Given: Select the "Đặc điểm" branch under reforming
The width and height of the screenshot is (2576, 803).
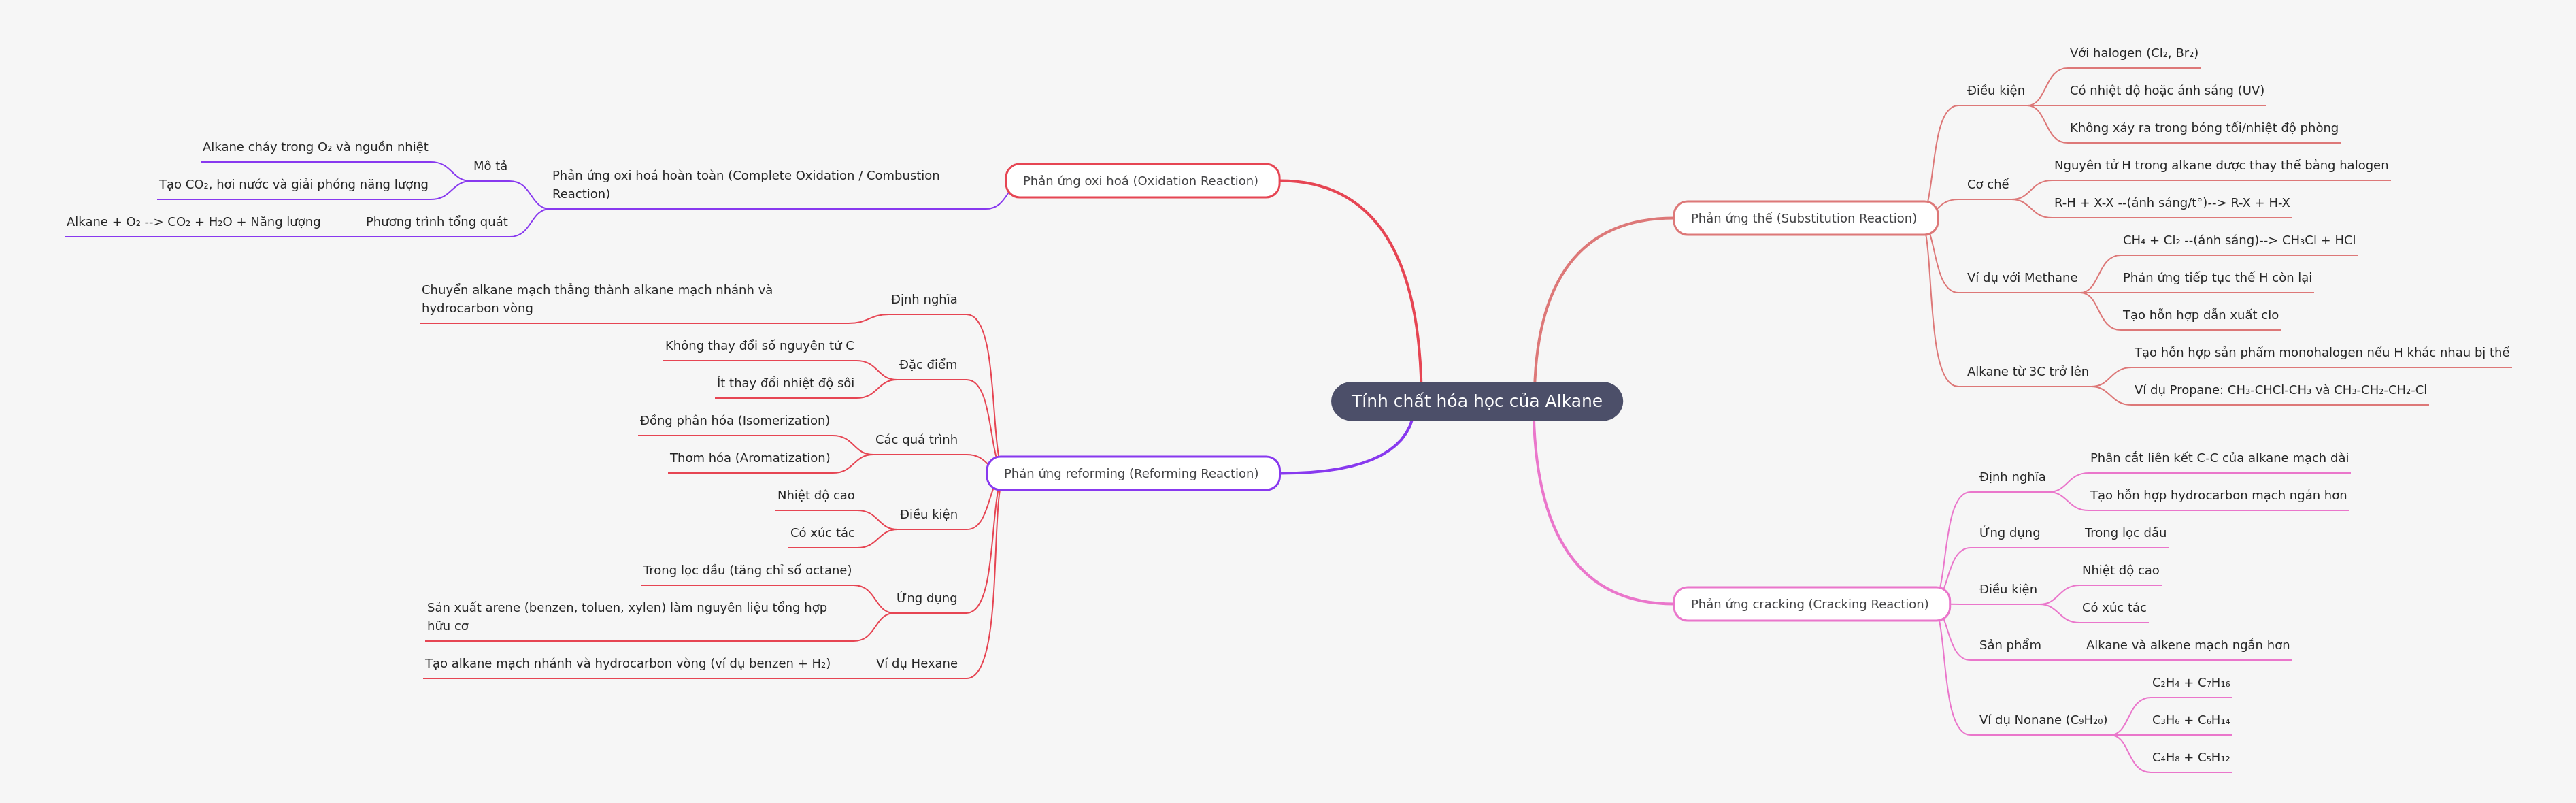Looking at the screenshot, I should click(928, 364).
